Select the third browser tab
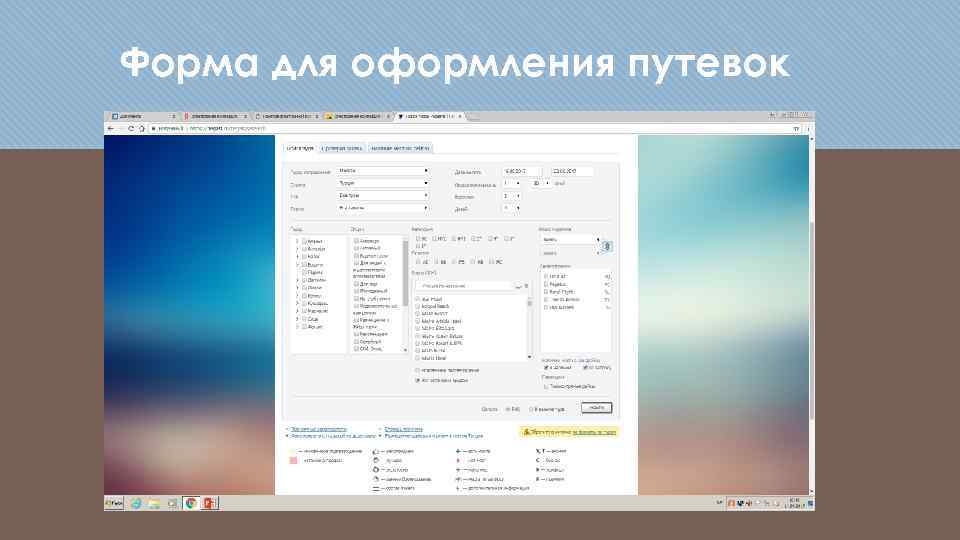 point(286,116)
